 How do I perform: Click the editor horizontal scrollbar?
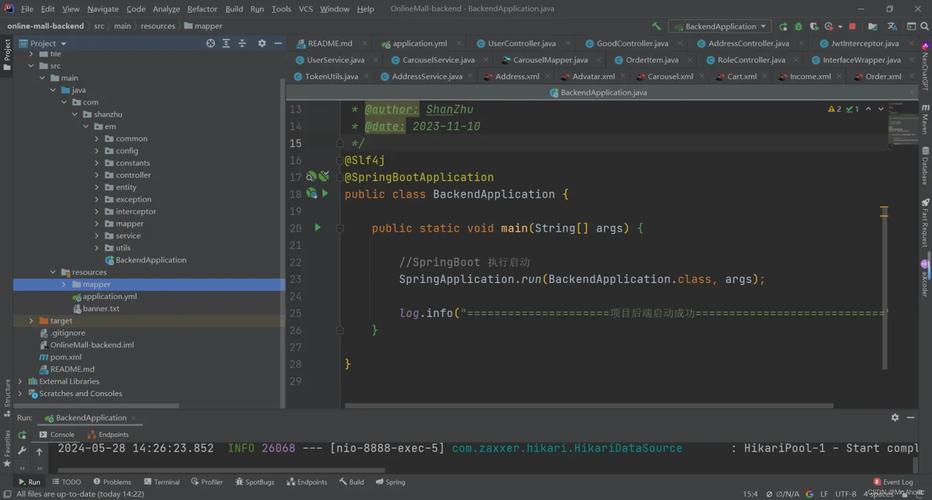pos(588,406)
